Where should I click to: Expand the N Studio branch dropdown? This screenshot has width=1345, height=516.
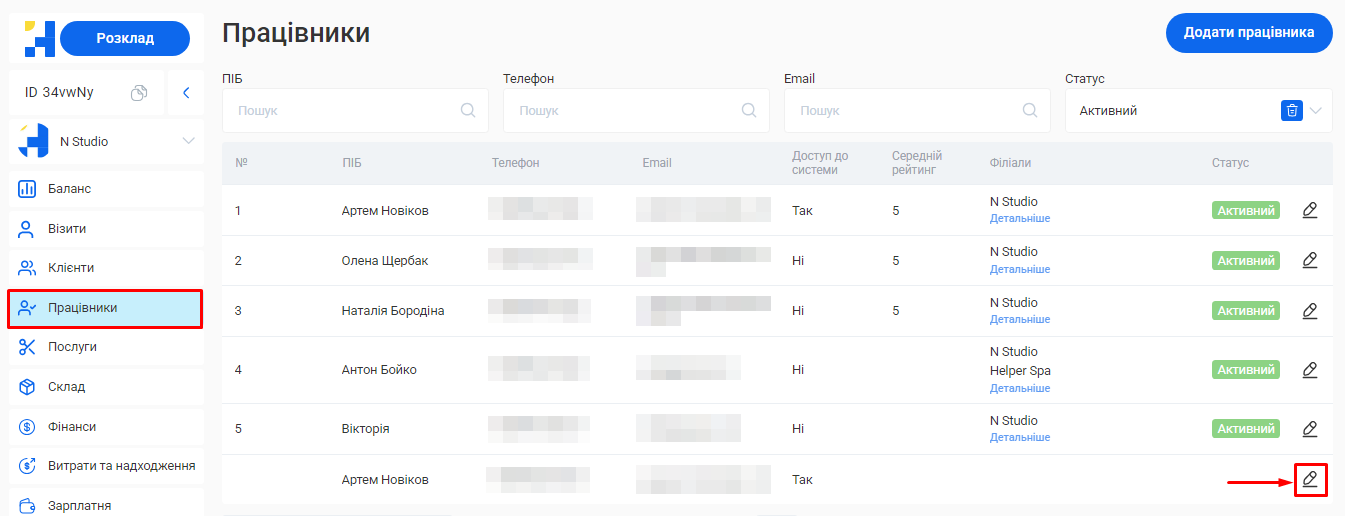188,141
